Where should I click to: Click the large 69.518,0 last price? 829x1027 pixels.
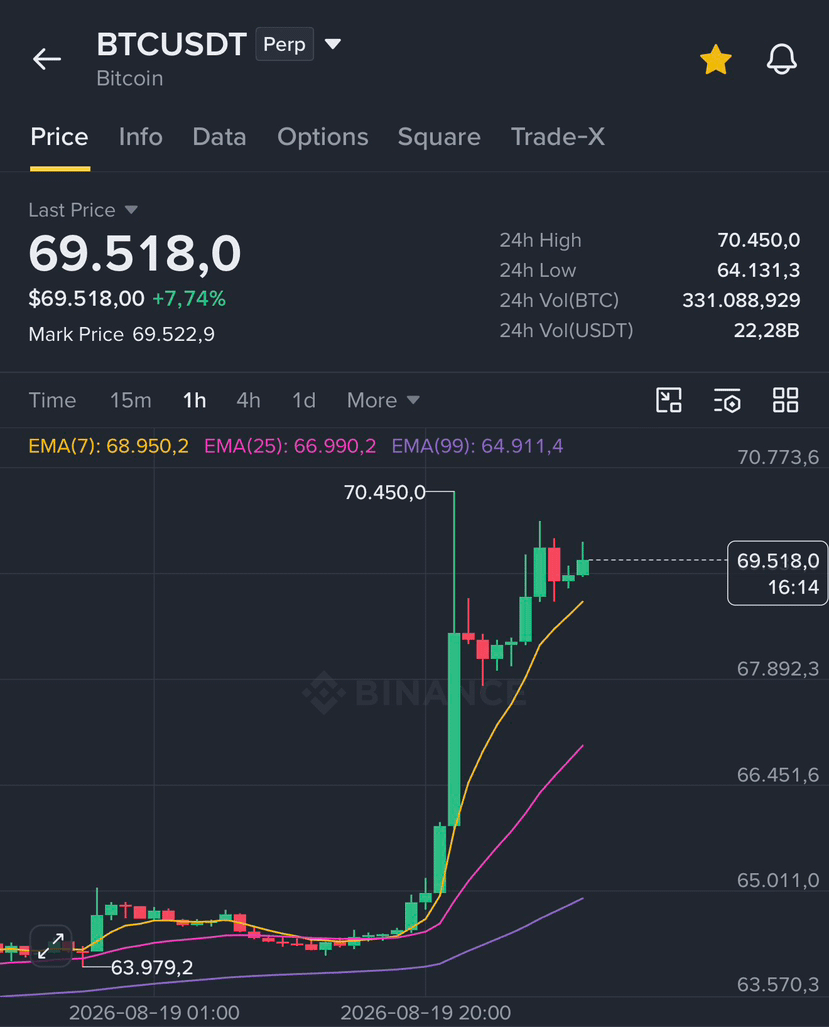pyautogui.click(x=135, y=253)
